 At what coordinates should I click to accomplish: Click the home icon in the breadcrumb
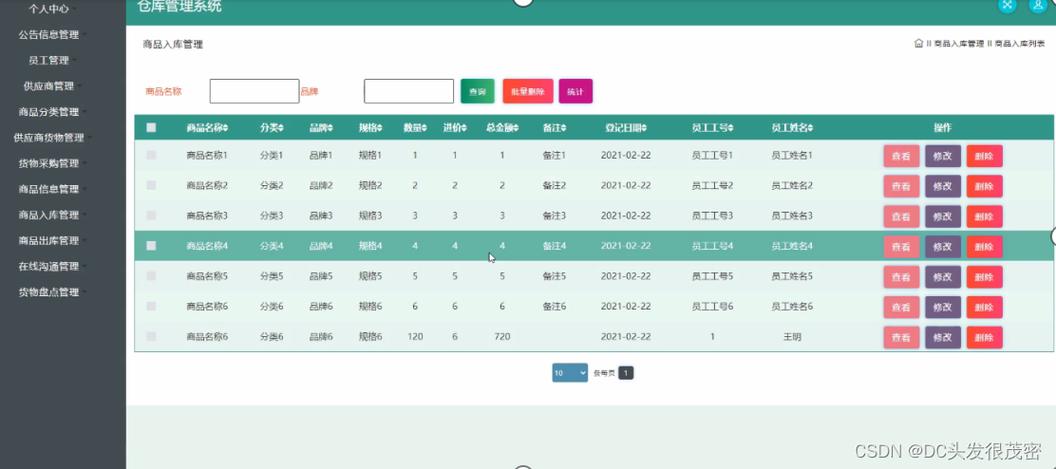[918, 44]
